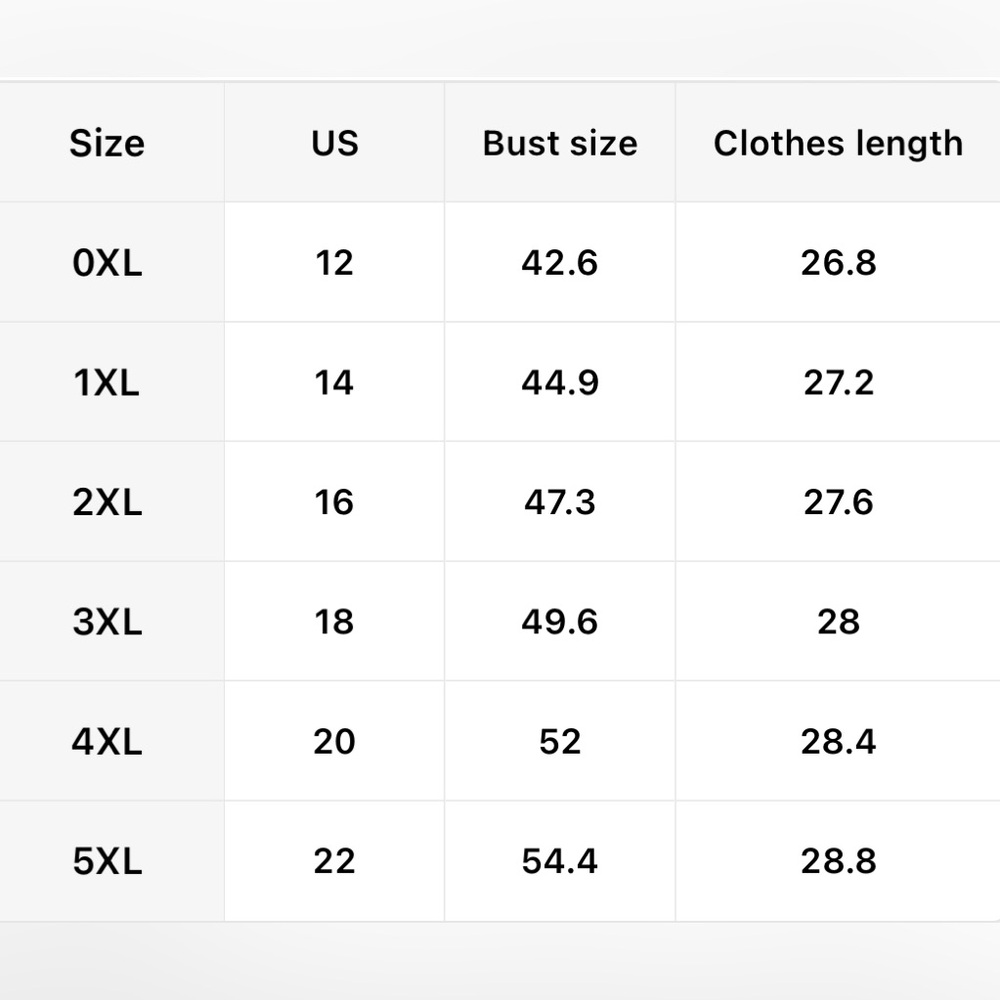Click the 3XL size row label

point(107,622)
